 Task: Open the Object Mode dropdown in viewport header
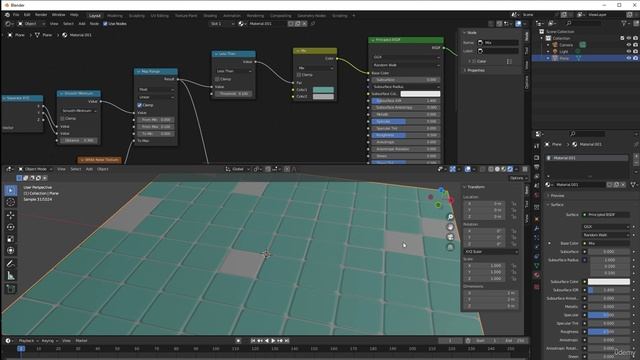(x=35, y=169)
